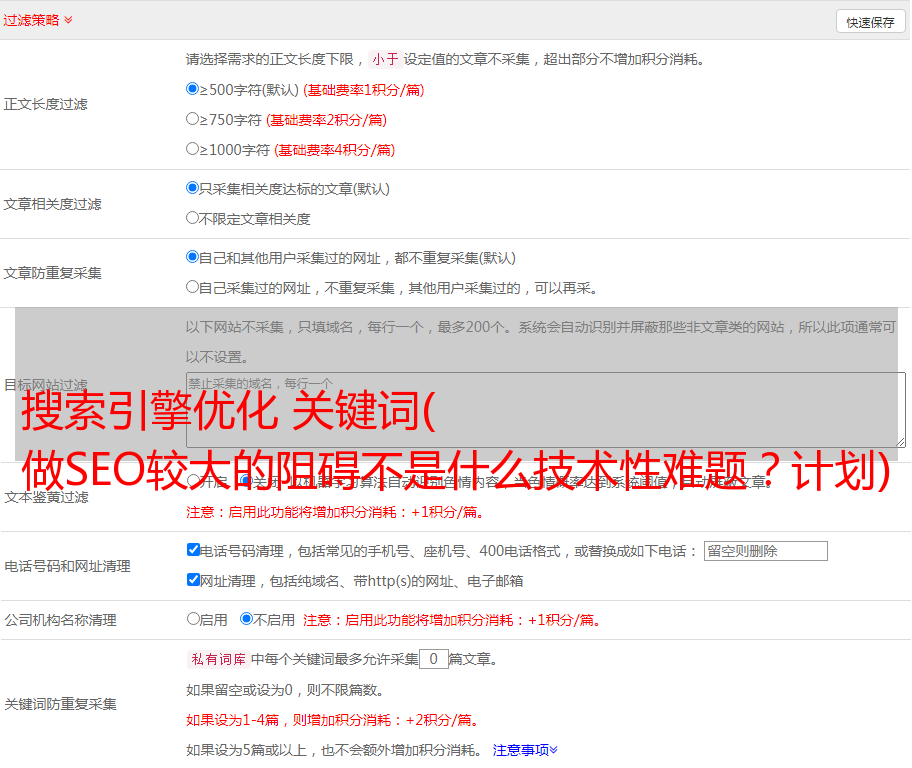Select 不限定文章相关度 radio button
The image size is (912, 768).
pos(192,218)
